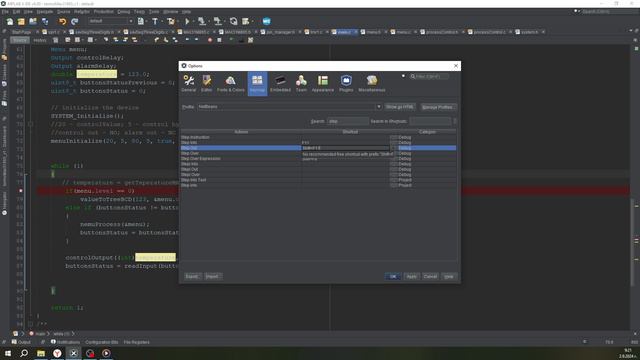Image resolution: width=640 pixels, height=360 pixels.
Task: Open the Plugins options category
Action: (x=346, y=84)
